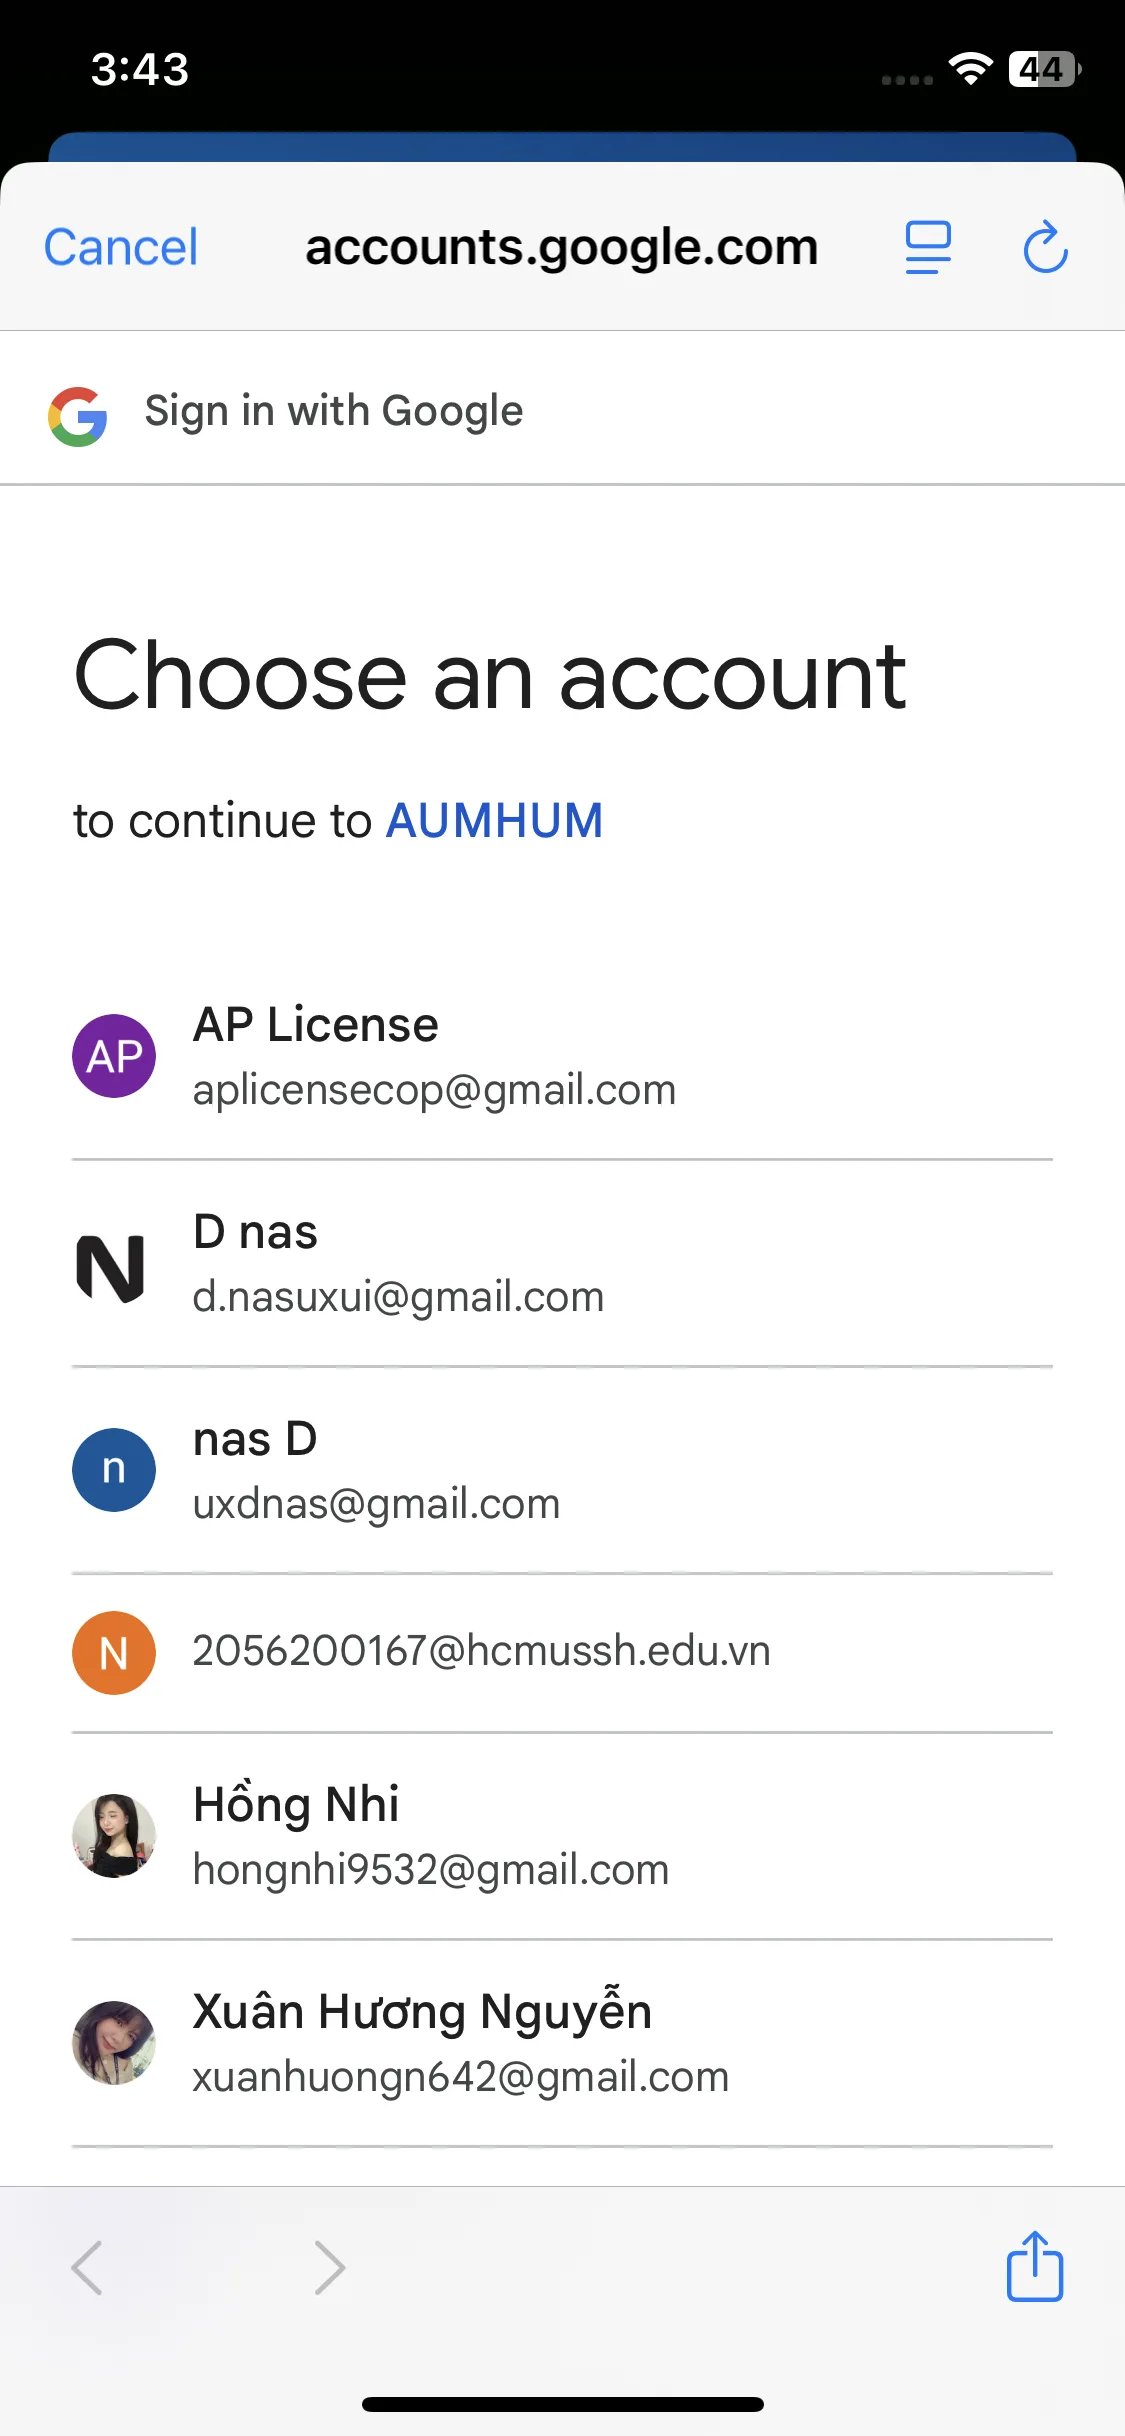Go back with left chevron arrow
Image resolution: width=1125 pixels, height=2436 pixels.
coord(87,2267)
